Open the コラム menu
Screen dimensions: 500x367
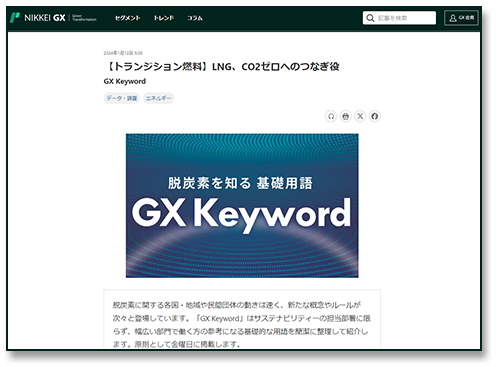[x=195, y=18]
